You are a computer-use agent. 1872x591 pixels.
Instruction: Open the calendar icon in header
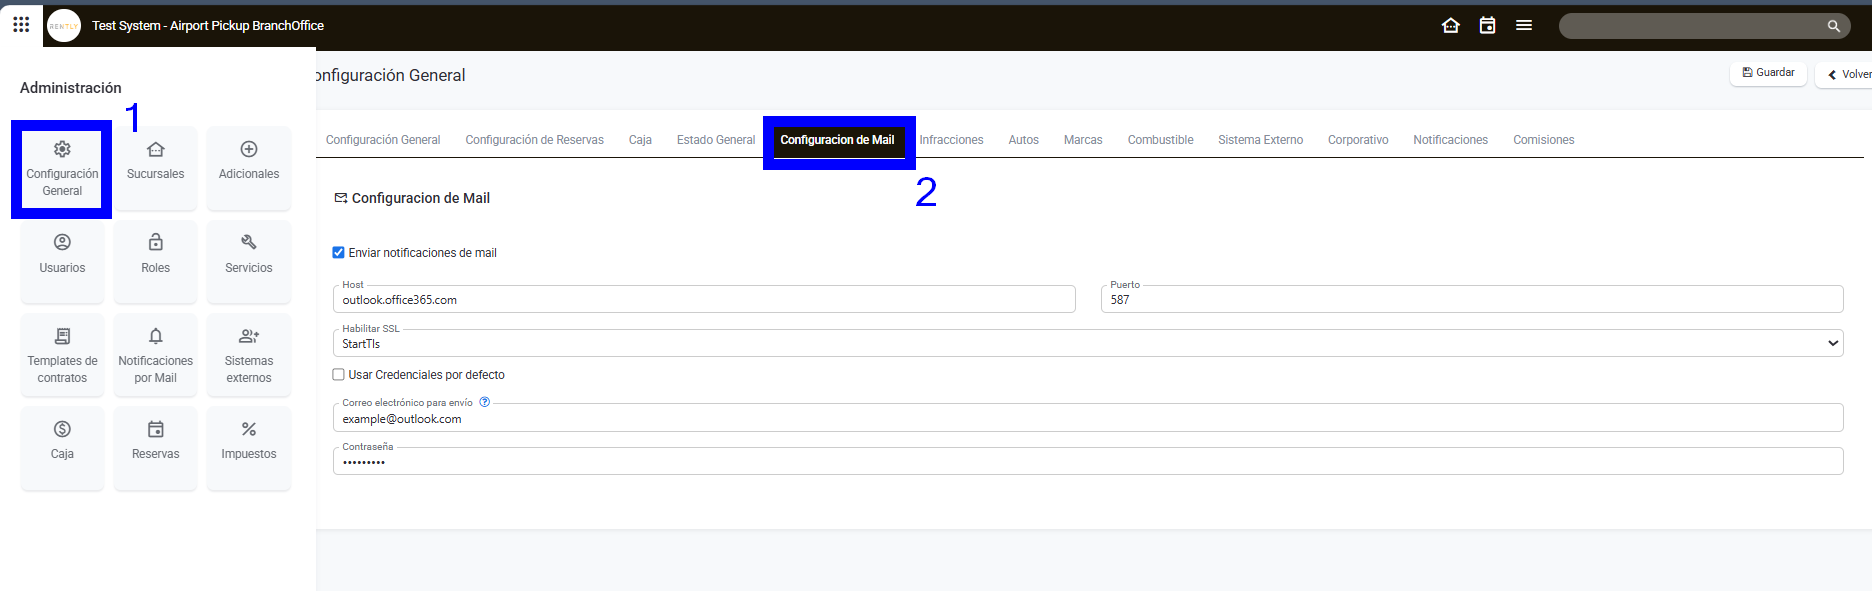[x=1487, y=26]
